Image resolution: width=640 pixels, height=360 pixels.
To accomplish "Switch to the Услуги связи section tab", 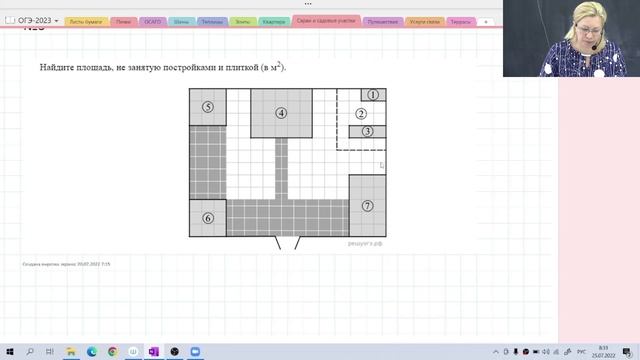I will [x=424, y=22].
